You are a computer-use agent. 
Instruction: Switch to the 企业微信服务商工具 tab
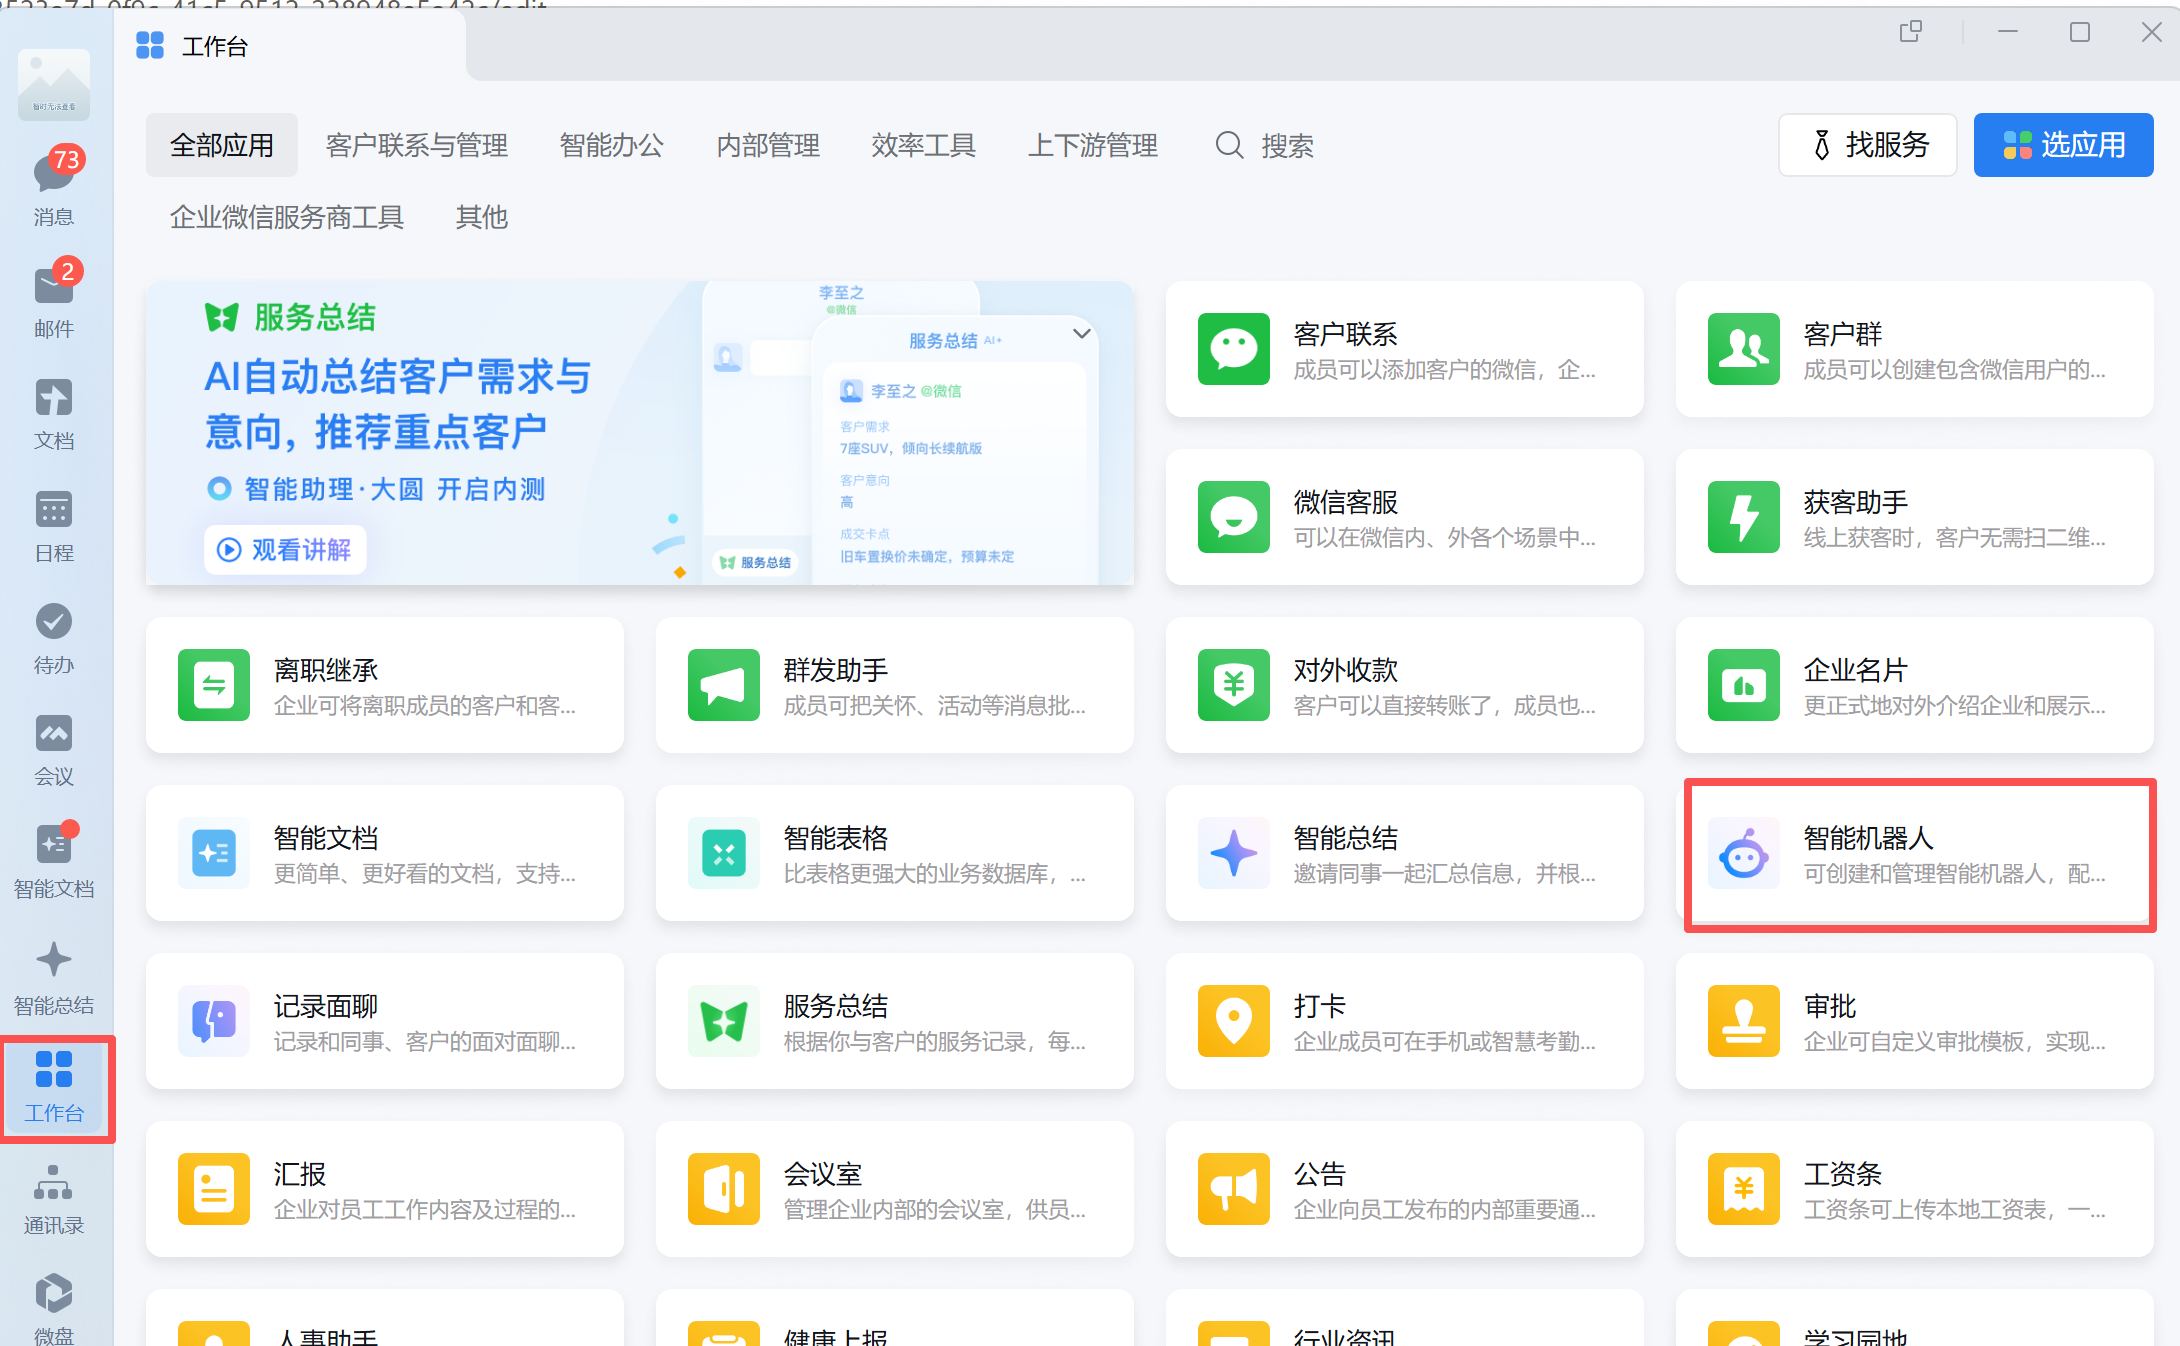click(x=287, y=217)
